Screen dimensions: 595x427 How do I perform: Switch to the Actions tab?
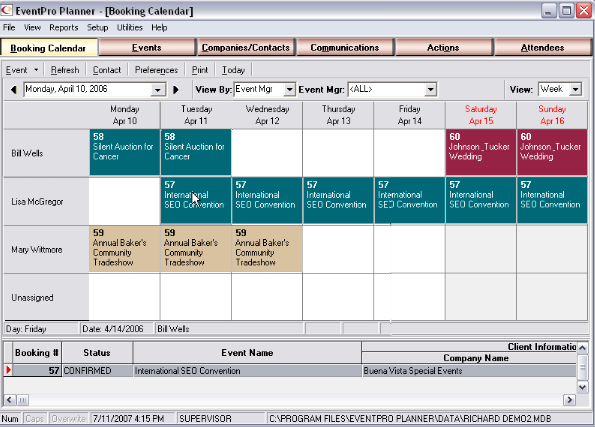[443, 47]
